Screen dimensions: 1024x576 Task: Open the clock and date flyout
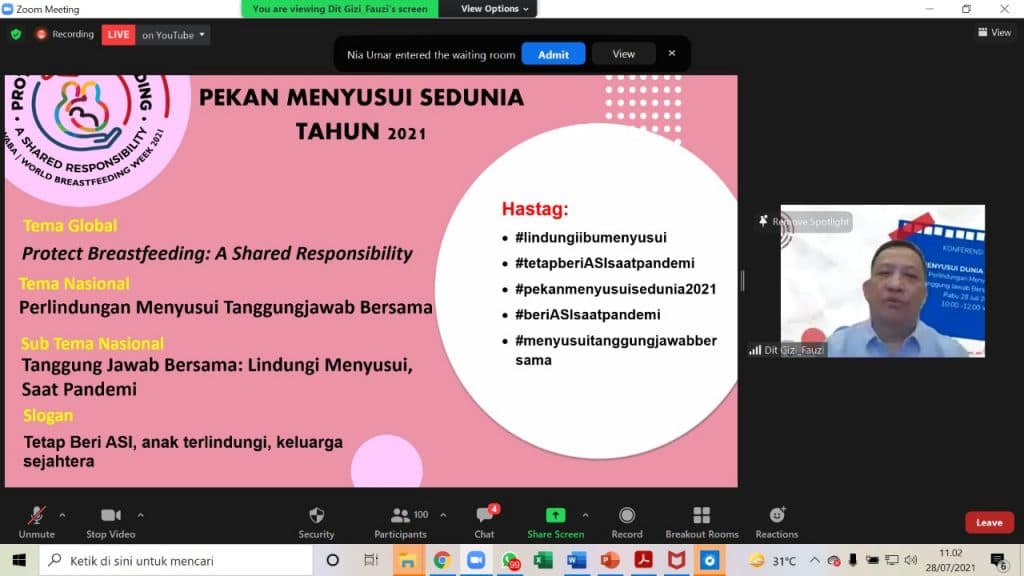(x=950, y=560)
